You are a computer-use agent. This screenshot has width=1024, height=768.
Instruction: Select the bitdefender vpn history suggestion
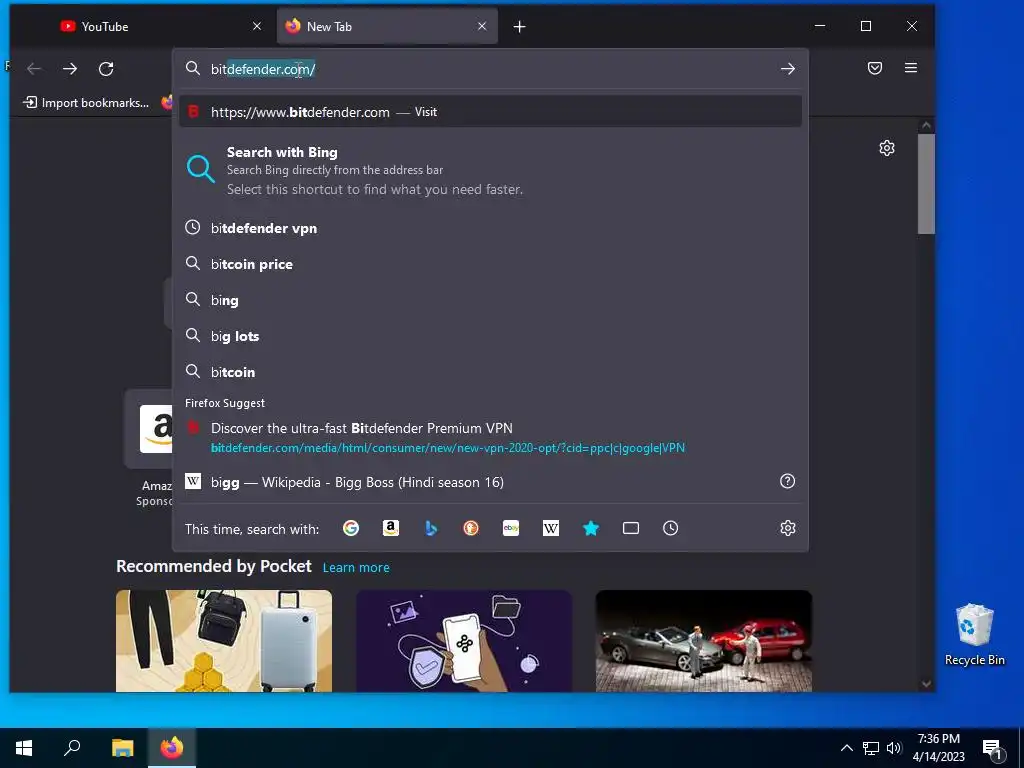click(x=490, y=228)
